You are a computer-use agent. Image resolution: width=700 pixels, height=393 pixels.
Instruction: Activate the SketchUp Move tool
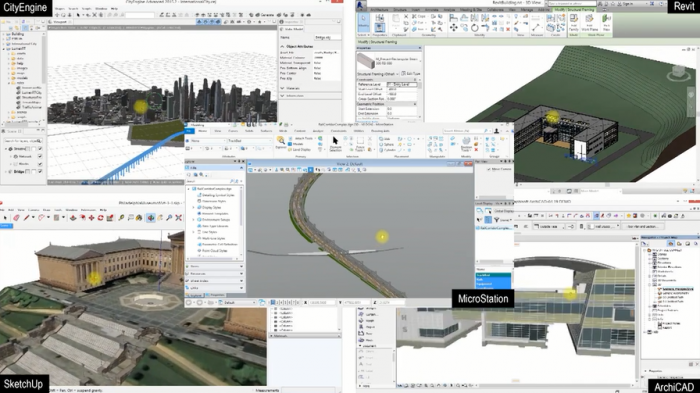[x=92, y=217]
